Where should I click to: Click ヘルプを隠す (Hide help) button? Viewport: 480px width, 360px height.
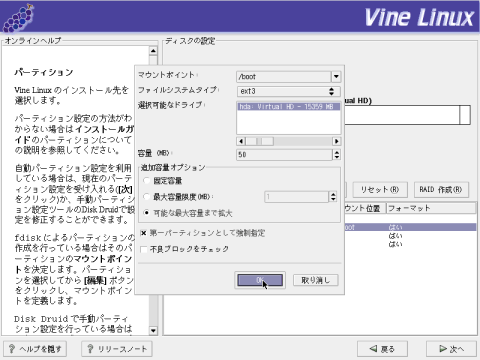tap(35, 349)
